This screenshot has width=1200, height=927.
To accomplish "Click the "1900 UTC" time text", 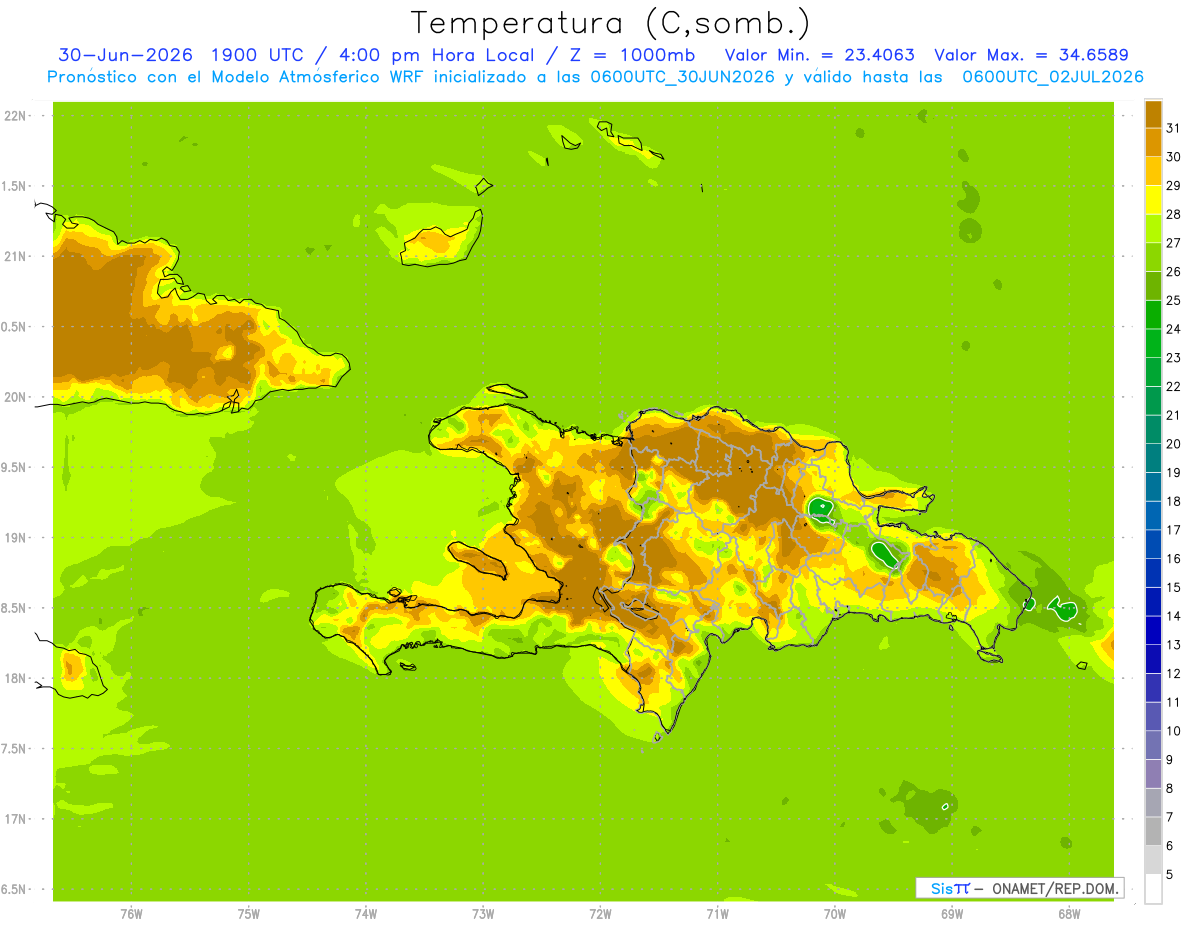I will [258, 55].
